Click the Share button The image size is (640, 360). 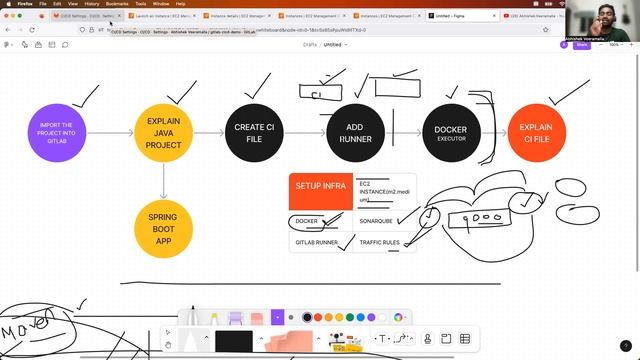click(582, 44)
